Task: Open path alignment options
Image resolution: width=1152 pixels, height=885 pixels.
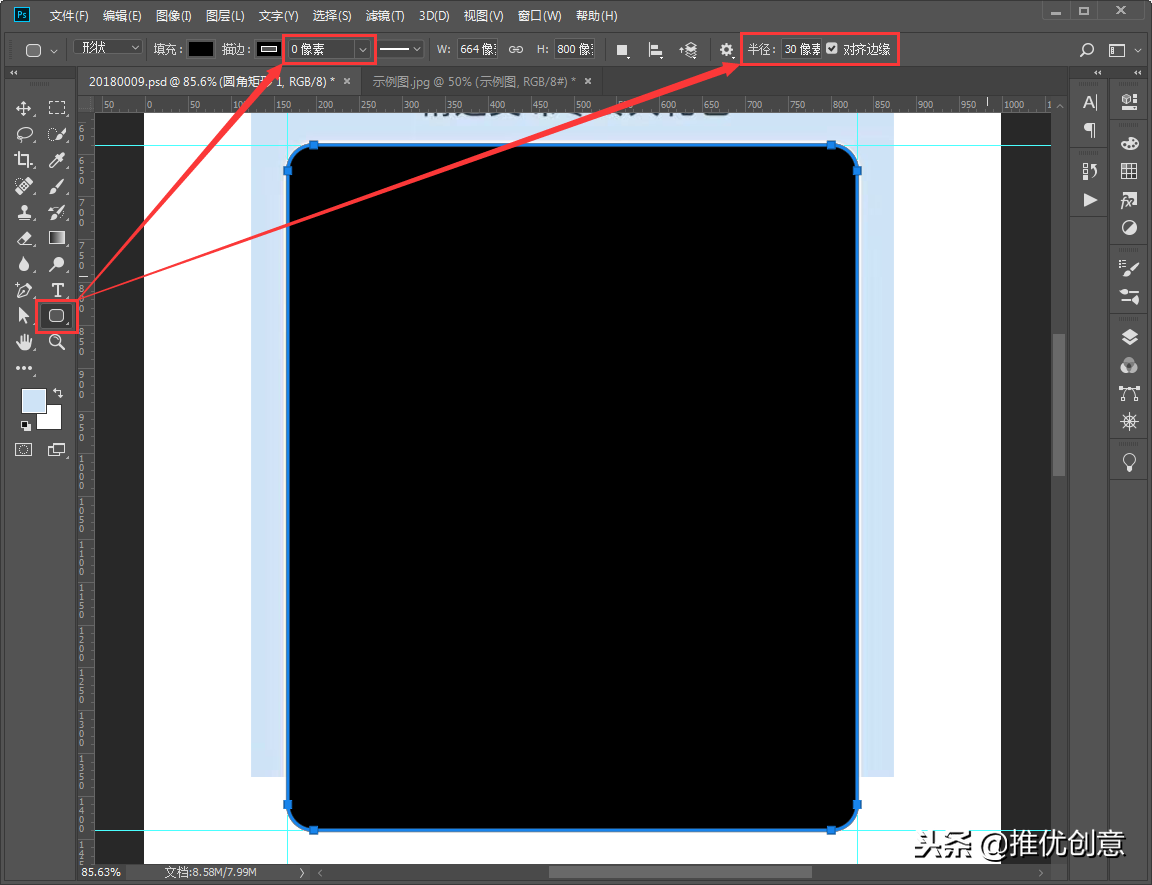Action: pyautogui.click(x=655, y=50)
